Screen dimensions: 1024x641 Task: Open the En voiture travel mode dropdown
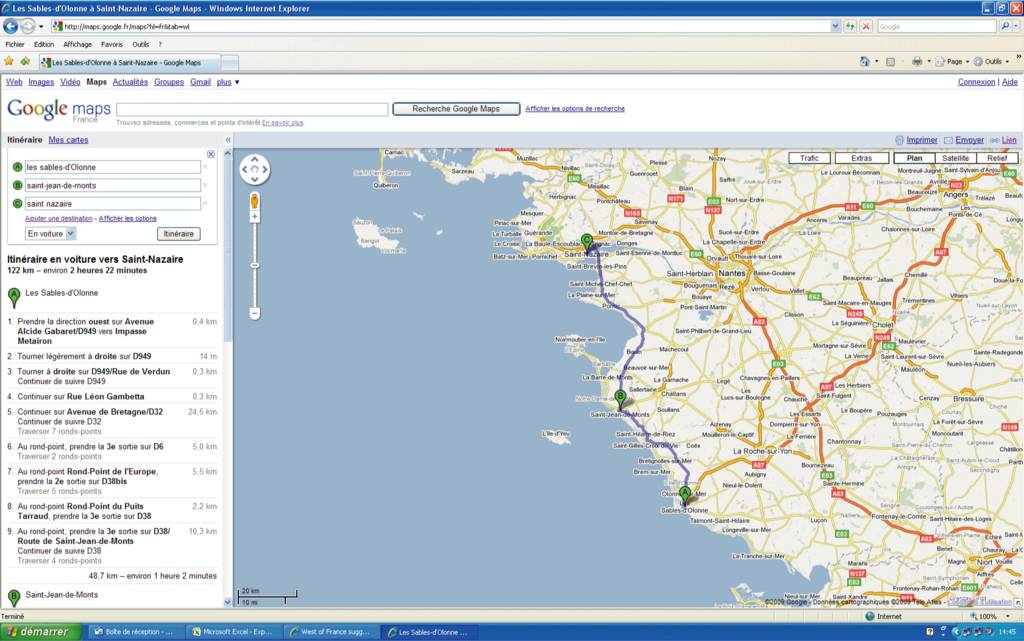click(71, 234)
